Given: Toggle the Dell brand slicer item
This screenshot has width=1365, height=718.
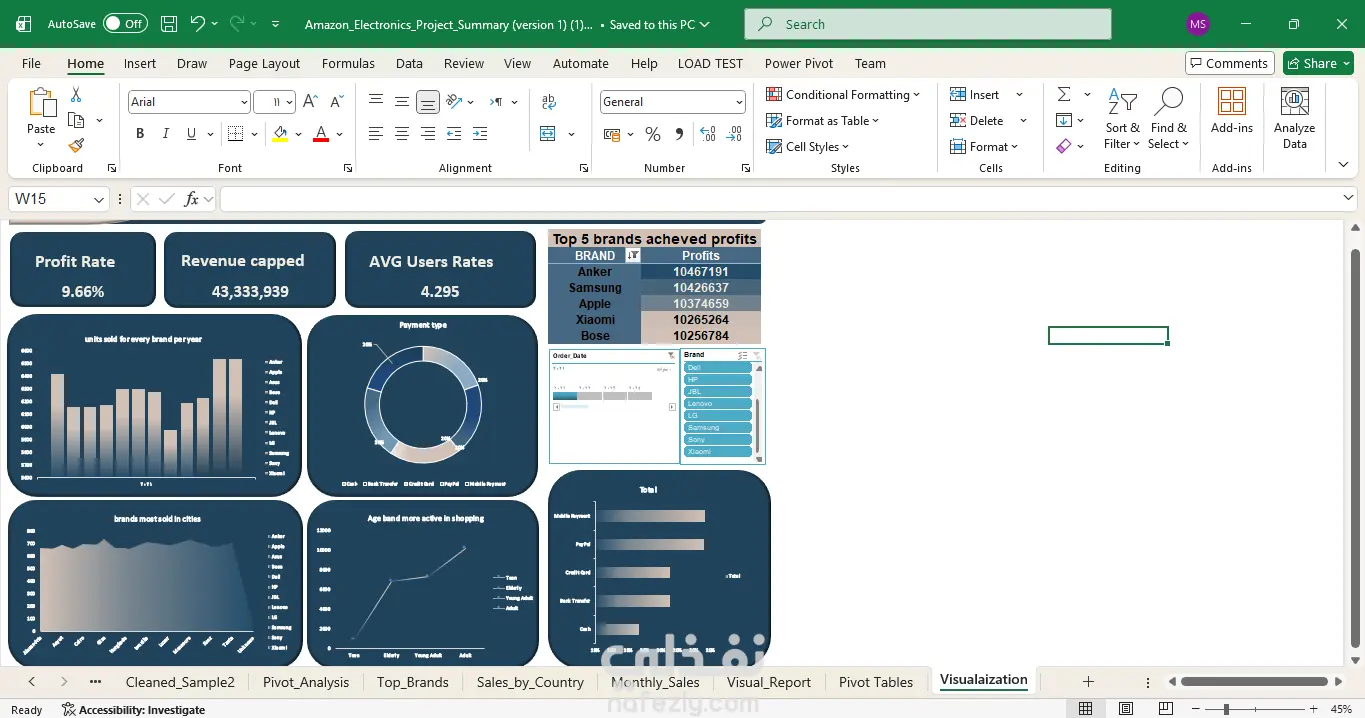Looking at the screenshot, I should (718, 368).
